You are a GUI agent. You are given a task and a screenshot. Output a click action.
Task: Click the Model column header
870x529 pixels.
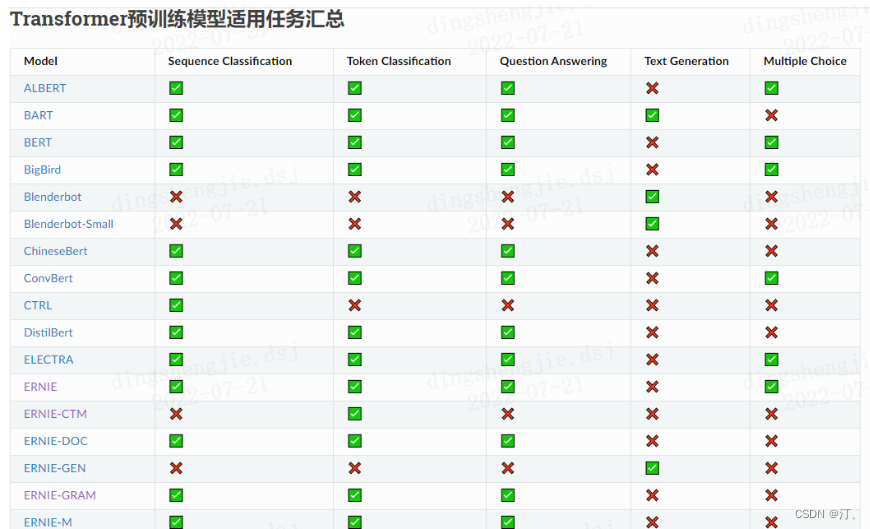41,61
